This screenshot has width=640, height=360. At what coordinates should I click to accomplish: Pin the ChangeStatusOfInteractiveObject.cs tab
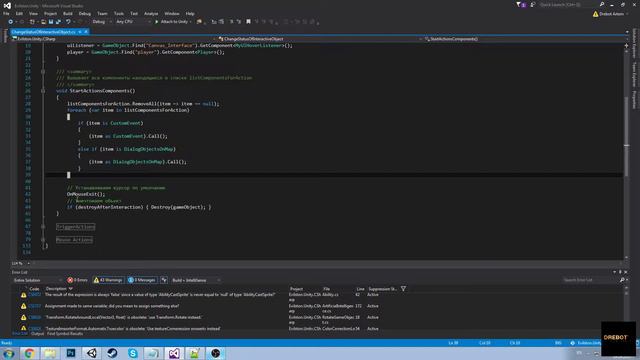pos(80,32)
